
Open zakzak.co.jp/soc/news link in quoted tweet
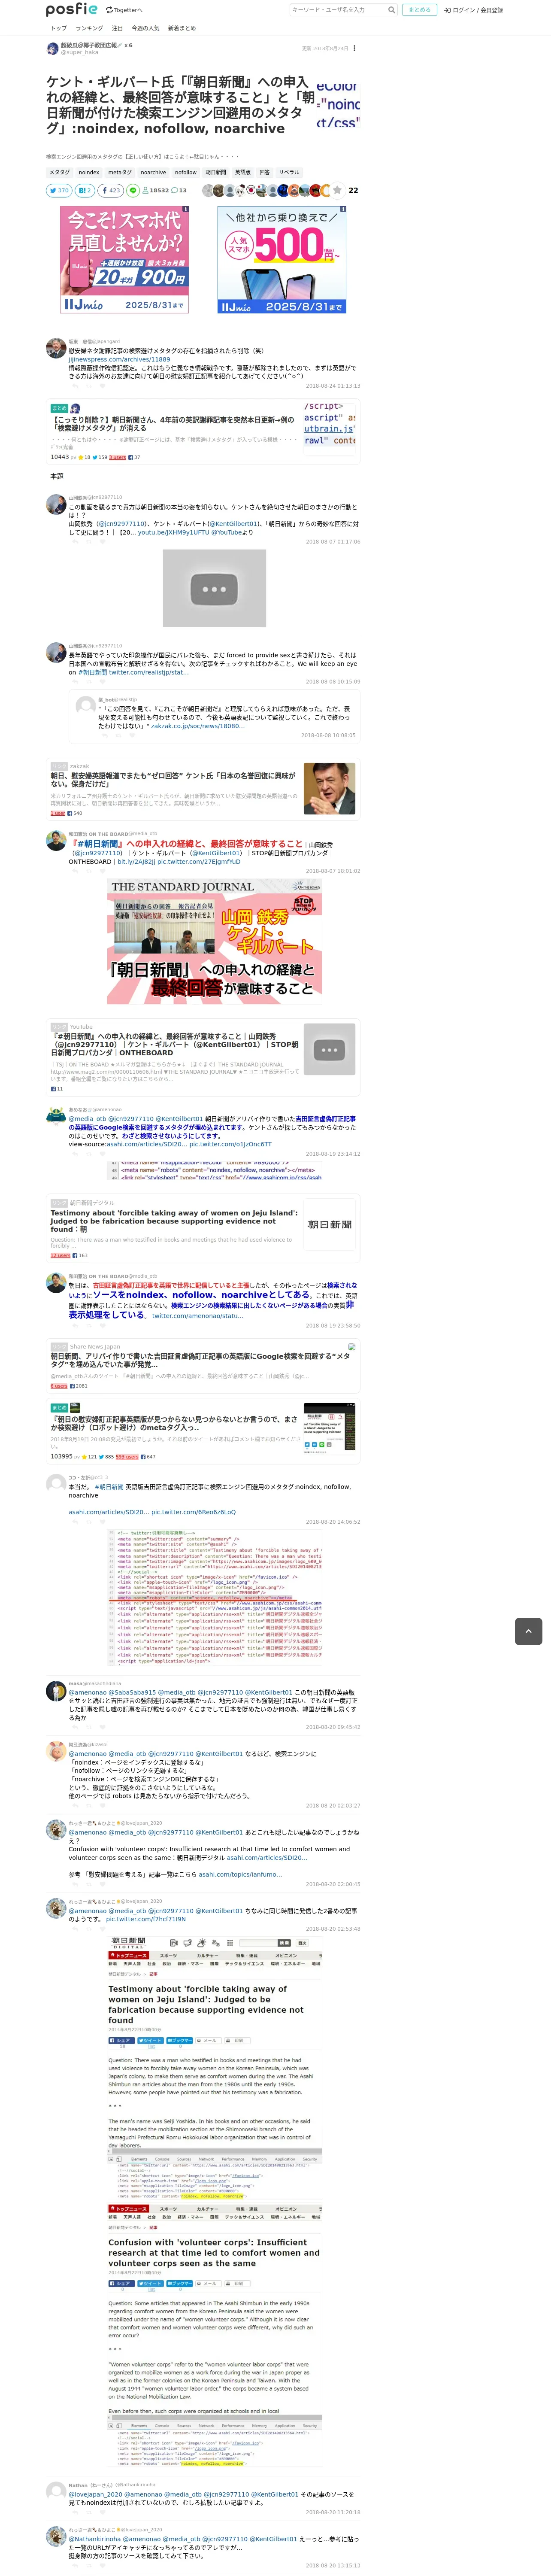click(x=197, y=726)
